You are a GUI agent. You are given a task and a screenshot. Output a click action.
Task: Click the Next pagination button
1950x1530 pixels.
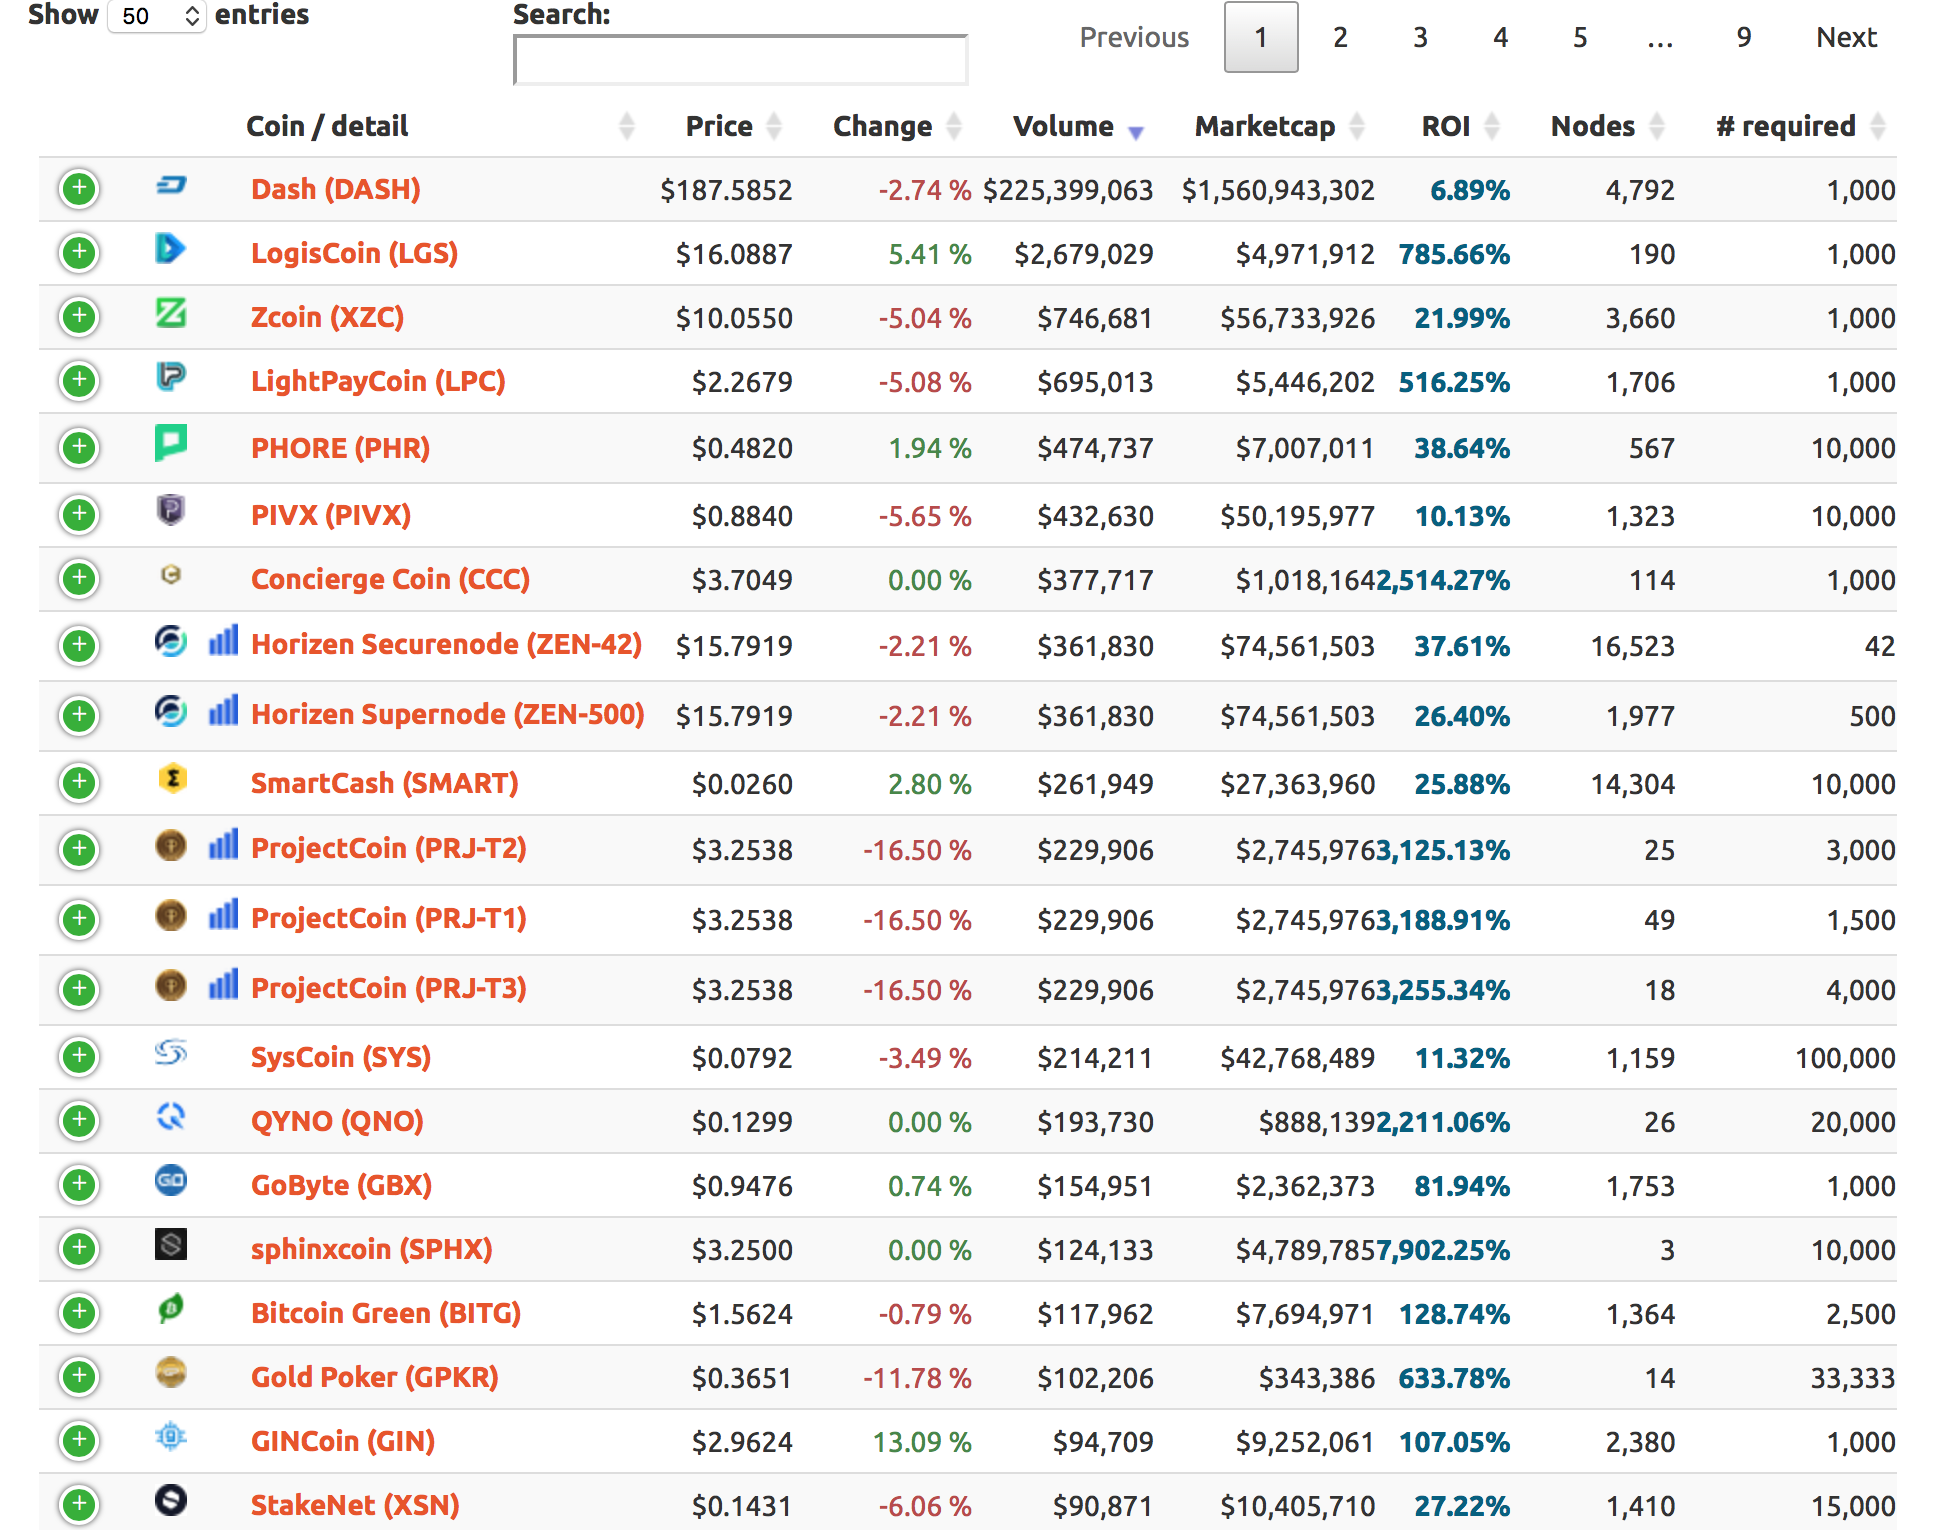coord(1846,38)
